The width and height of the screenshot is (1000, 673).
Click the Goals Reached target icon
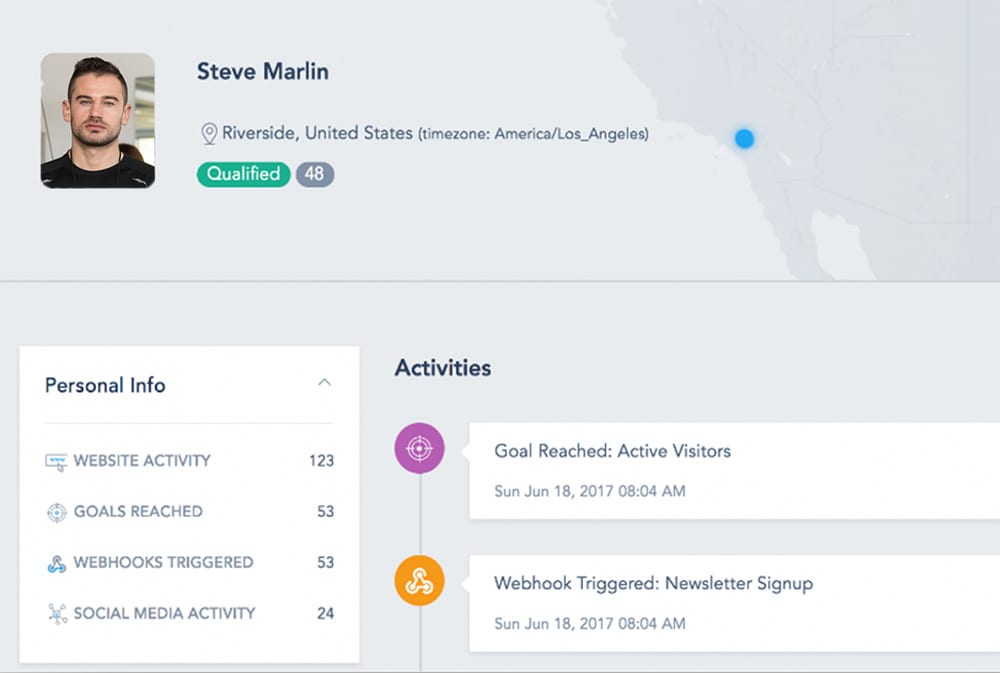pos(56,512)
